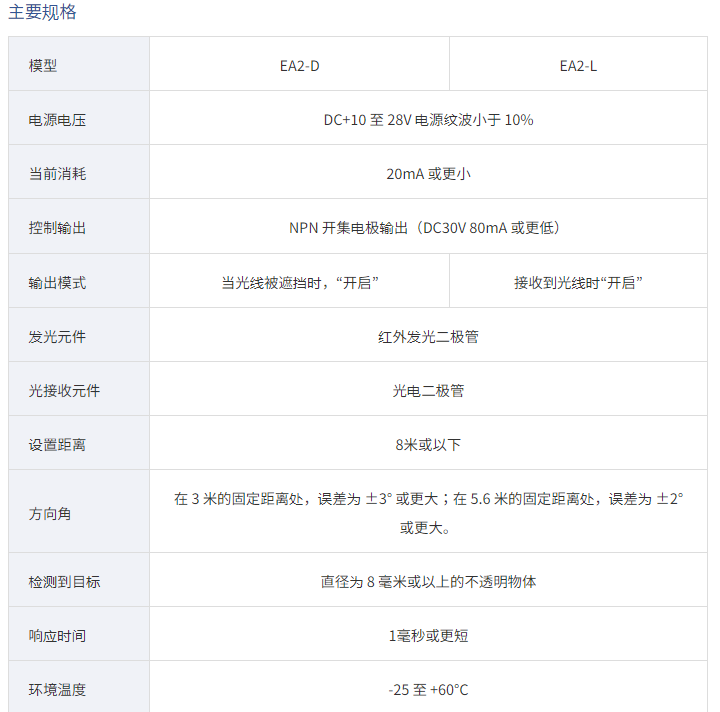Select the -25 至 +60°C temperature value

(x=428, y=690)
